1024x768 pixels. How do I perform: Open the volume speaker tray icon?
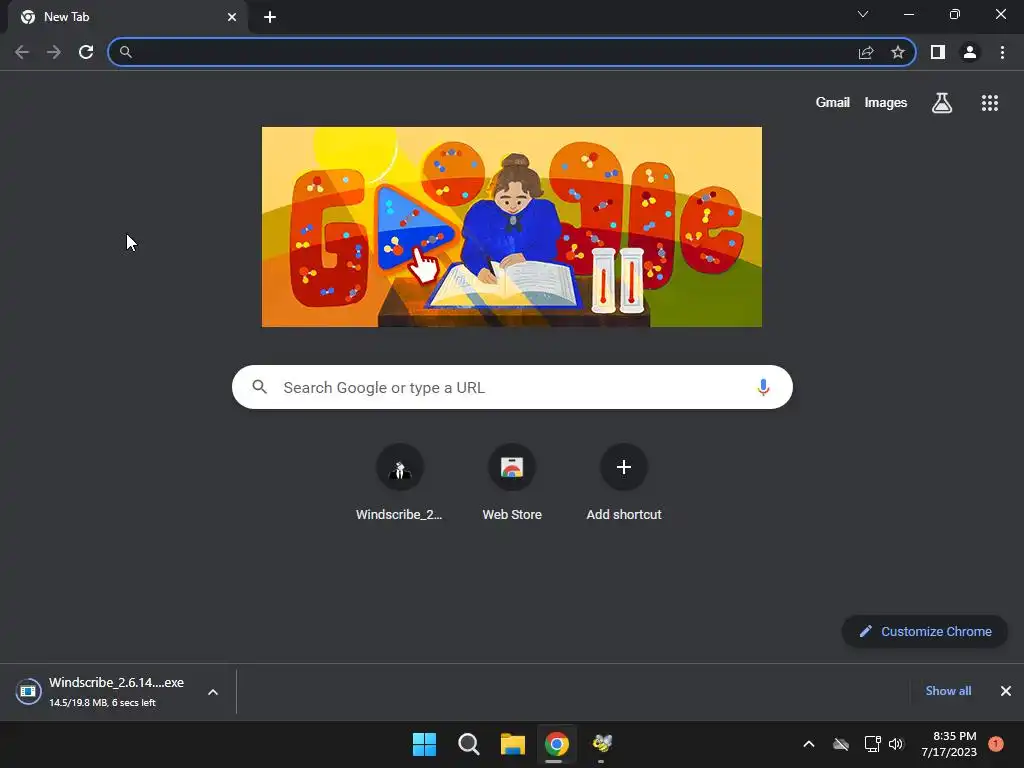(896, 744)
